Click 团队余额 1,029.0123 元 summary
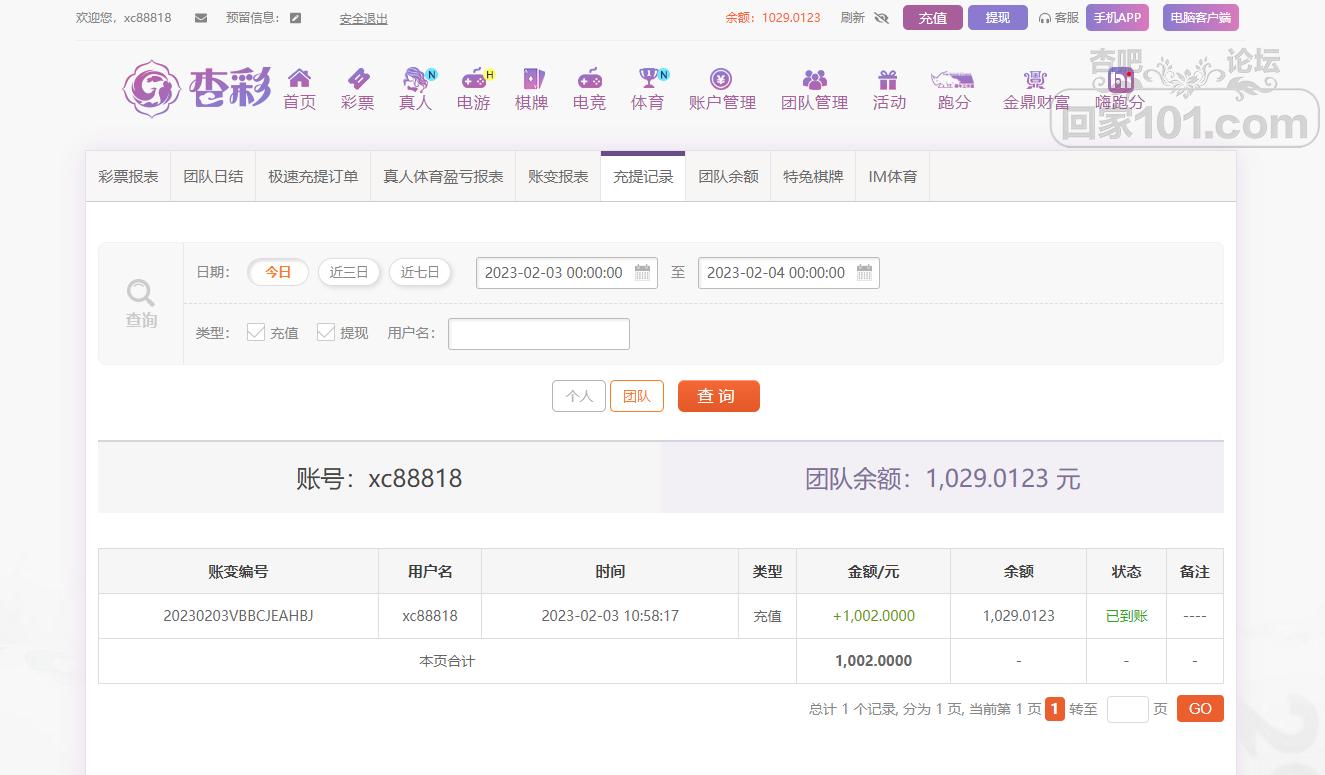The image size is (1325, 775). pos(943,478)
